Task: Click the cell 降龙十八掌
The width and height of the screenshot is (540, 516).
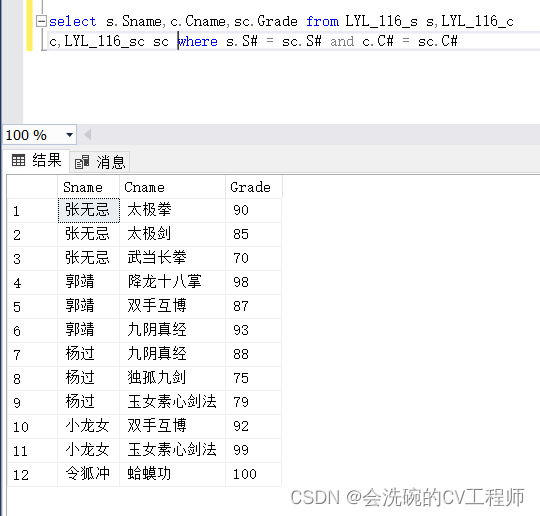Action: 173,282
